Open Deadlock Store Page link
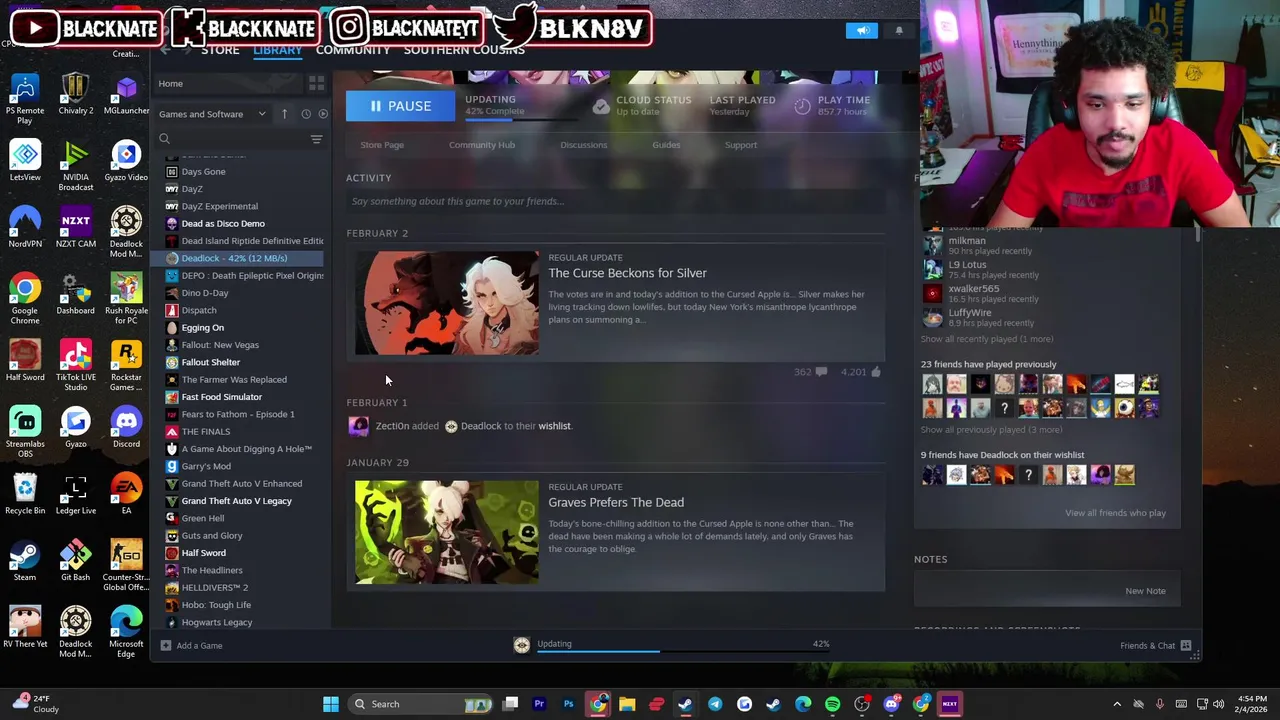The height and width of the screenshot is (720, 1280). (x=382, y=145)
